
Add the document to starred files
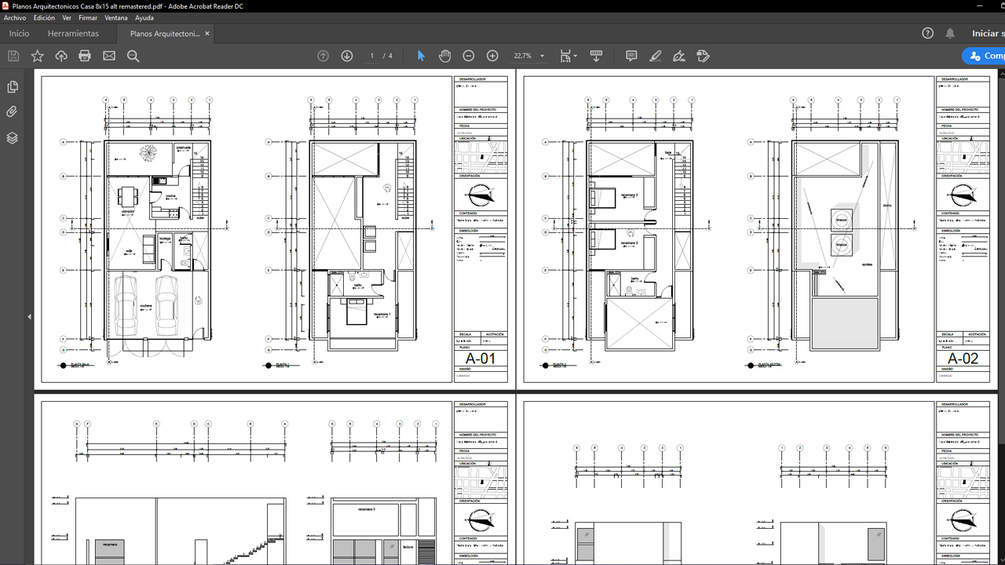coord(37,56)
